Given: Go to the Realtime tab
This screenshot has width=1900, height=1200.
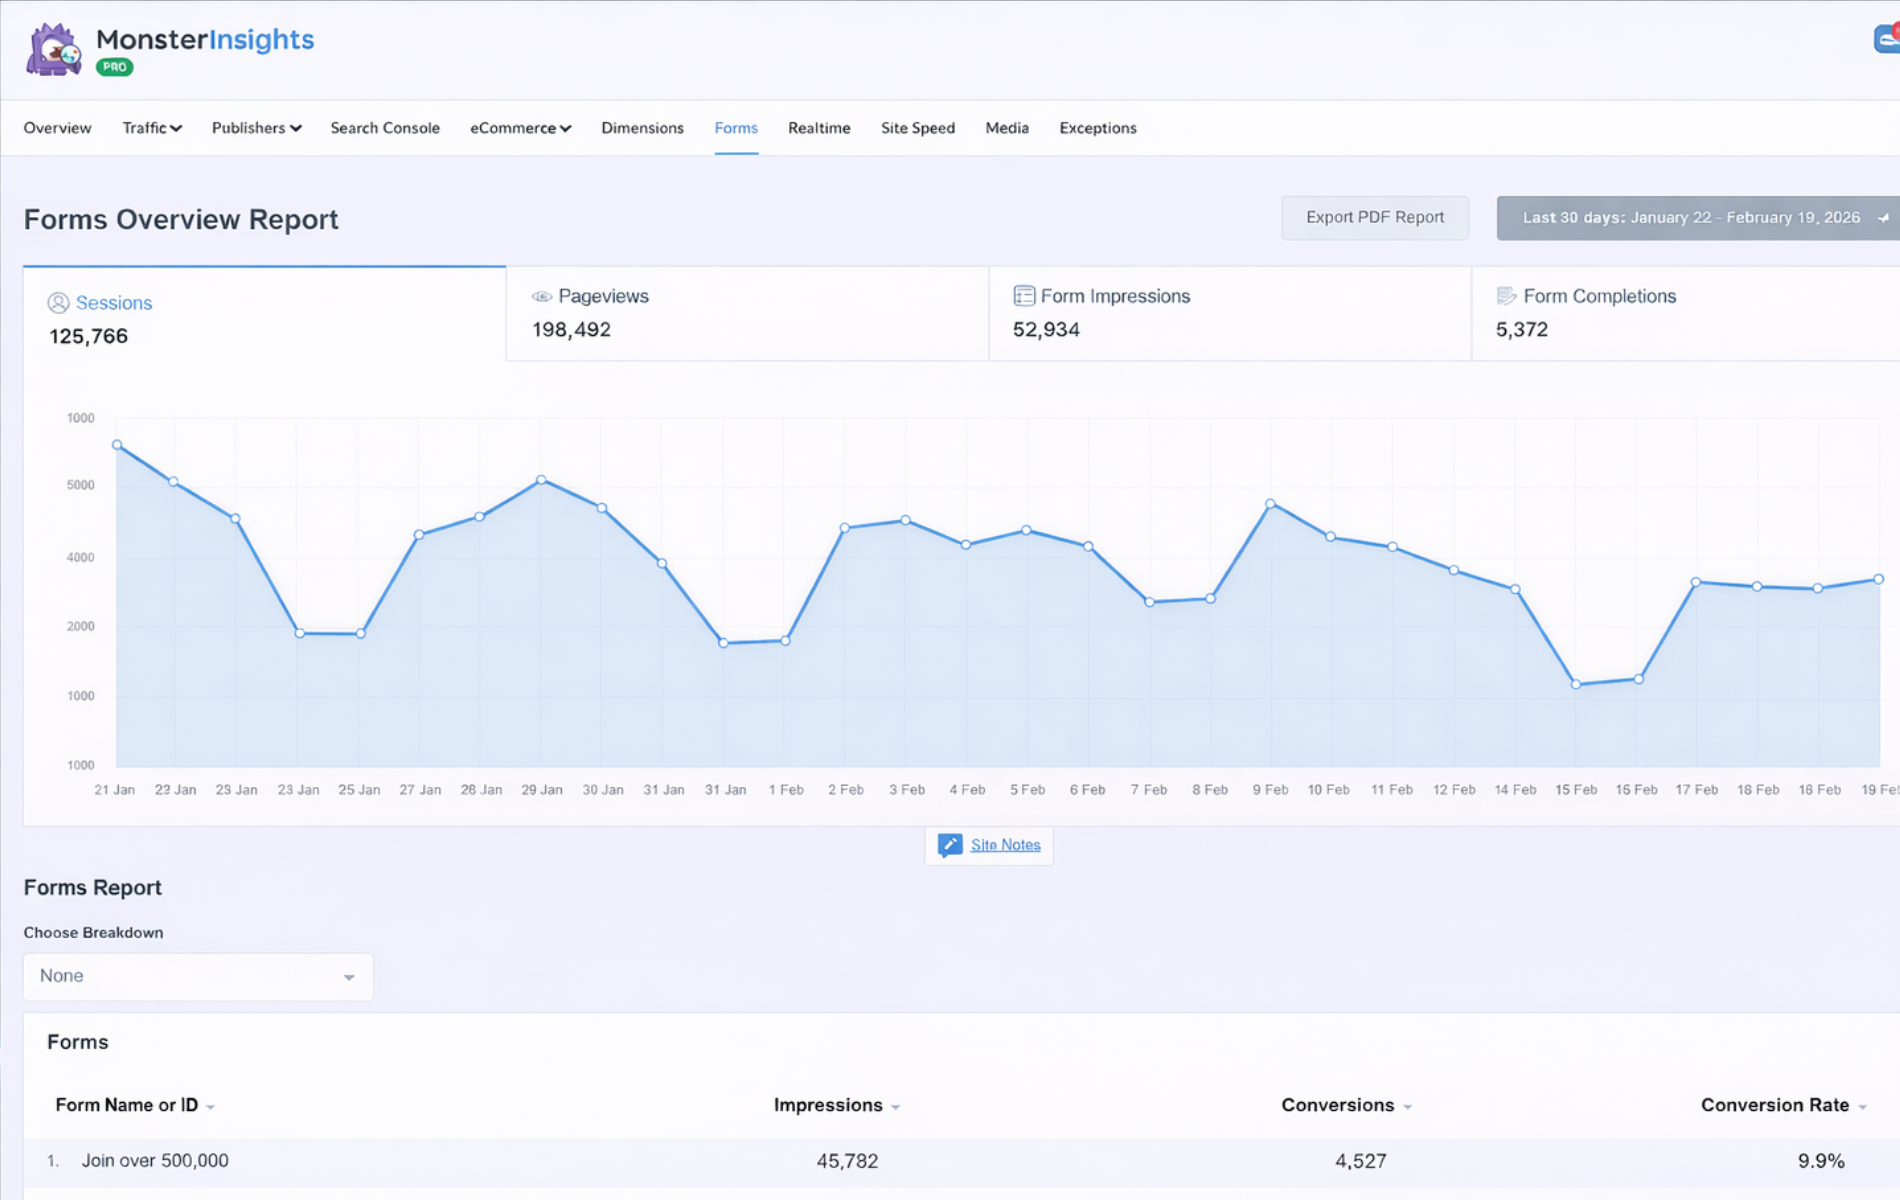Looking at the screenshot, I should click(x=818, y=128).
